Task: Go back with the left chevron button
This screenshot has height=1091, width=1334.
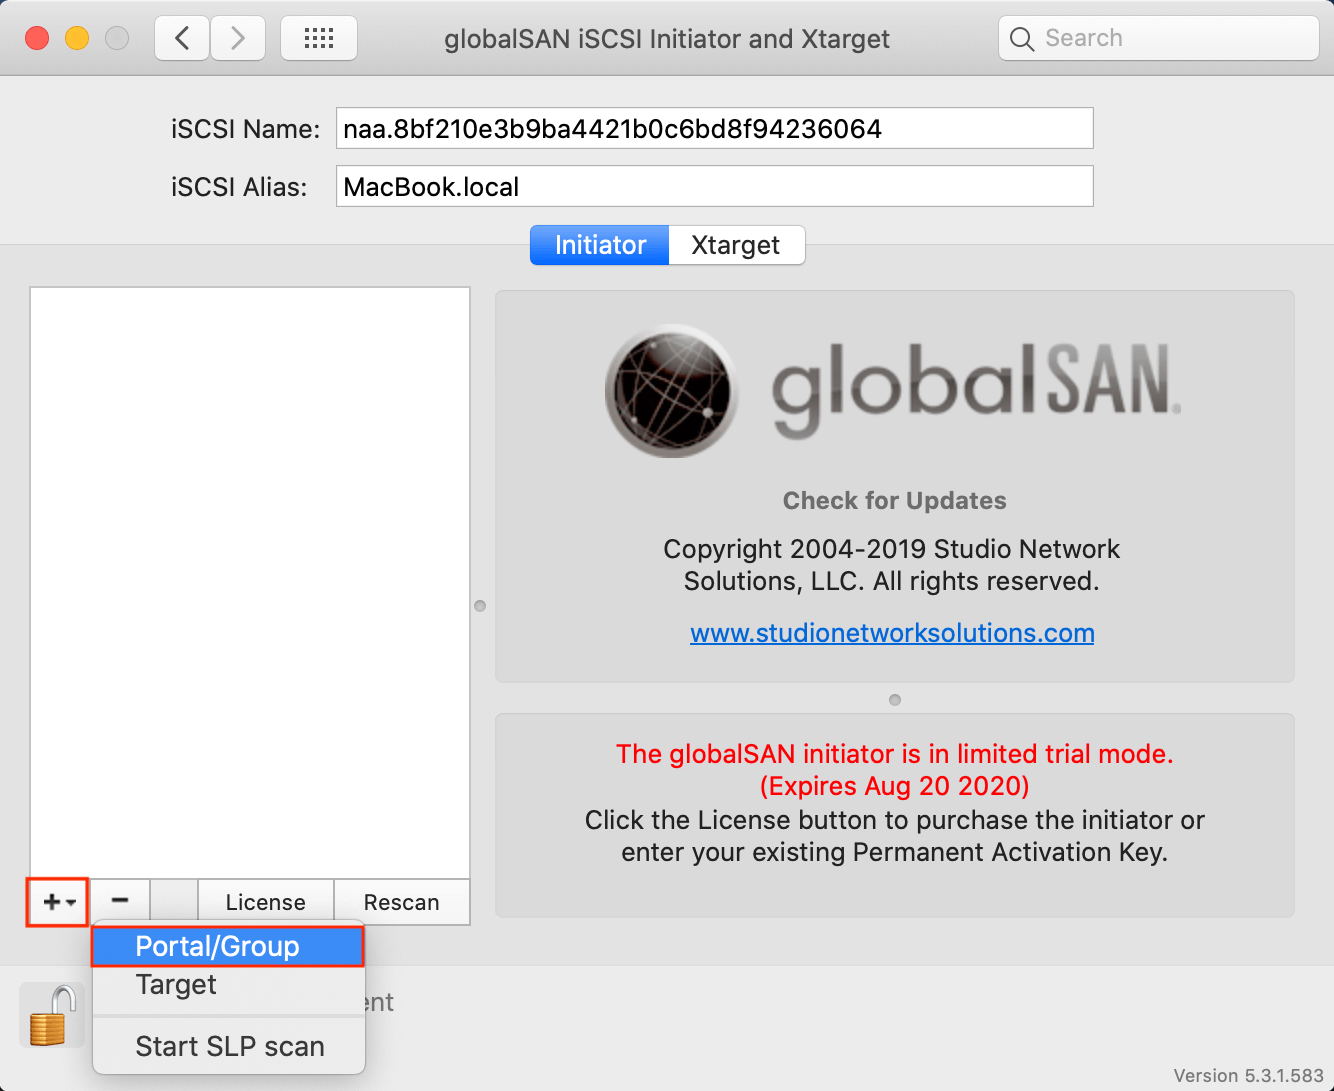Action: click(182, 39)
